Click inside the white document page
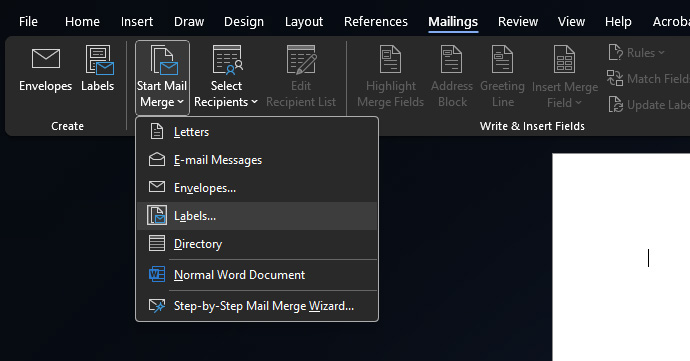 [621, 257]
